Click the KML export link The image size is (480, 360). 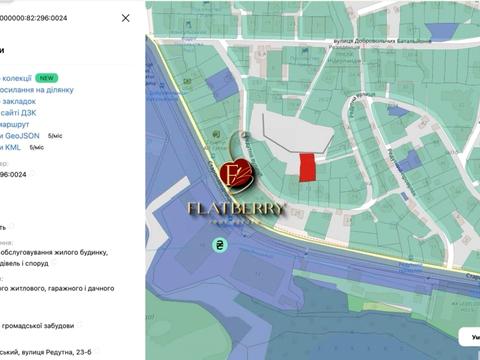pos(10,147)
